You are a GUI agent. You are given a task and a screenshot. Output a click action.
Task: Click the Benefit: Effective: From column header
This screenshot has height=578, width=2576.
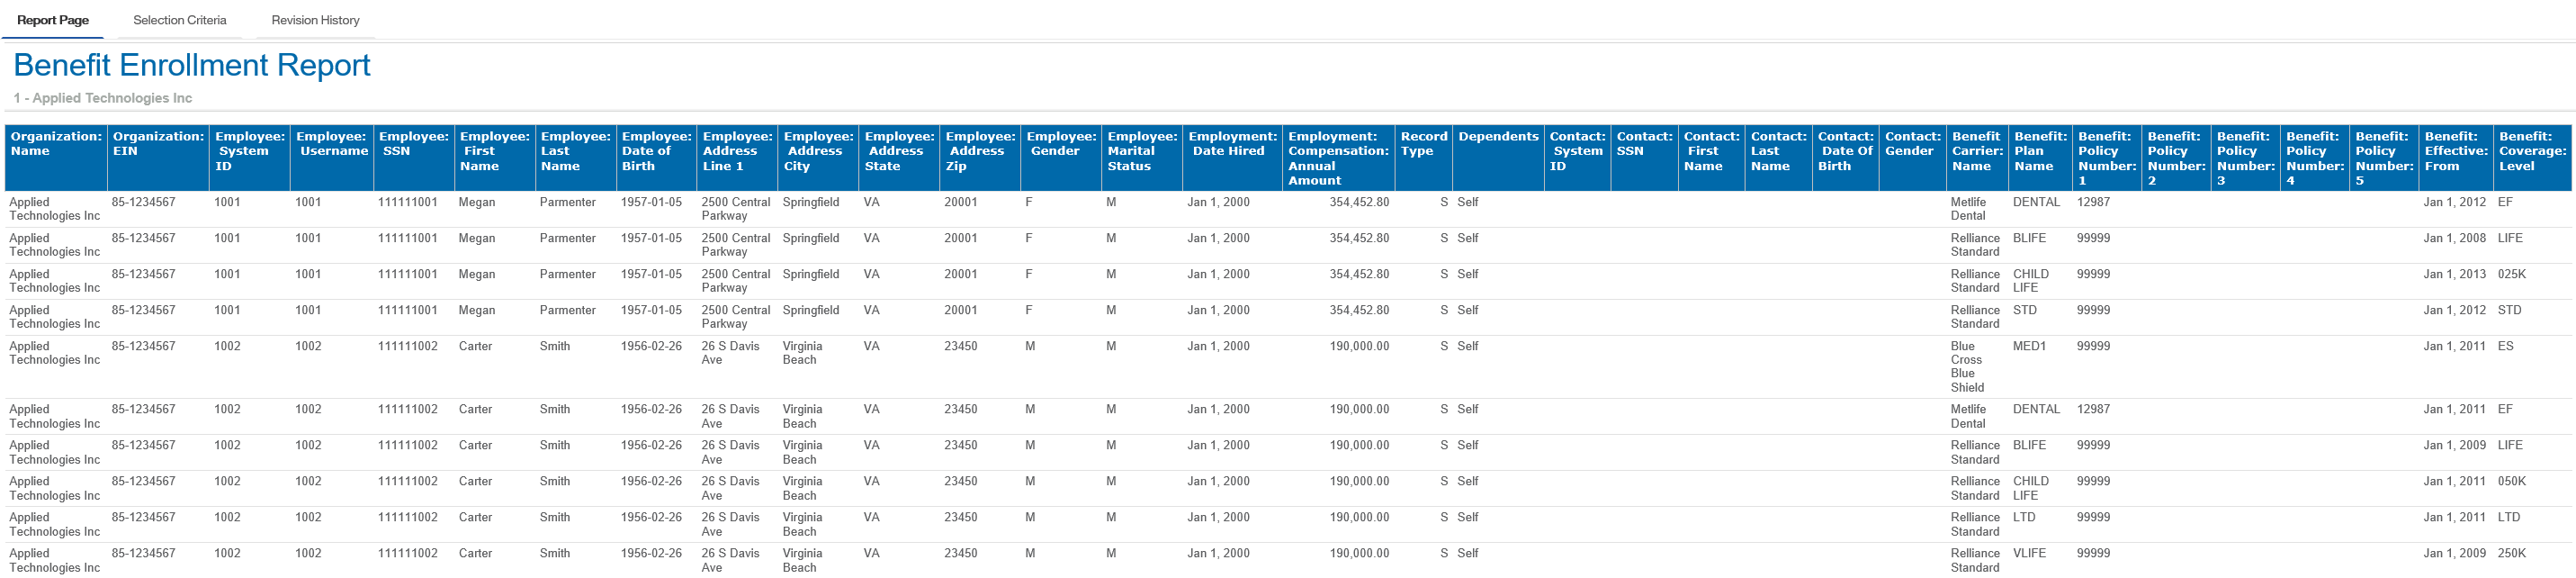coord(2455,151)
